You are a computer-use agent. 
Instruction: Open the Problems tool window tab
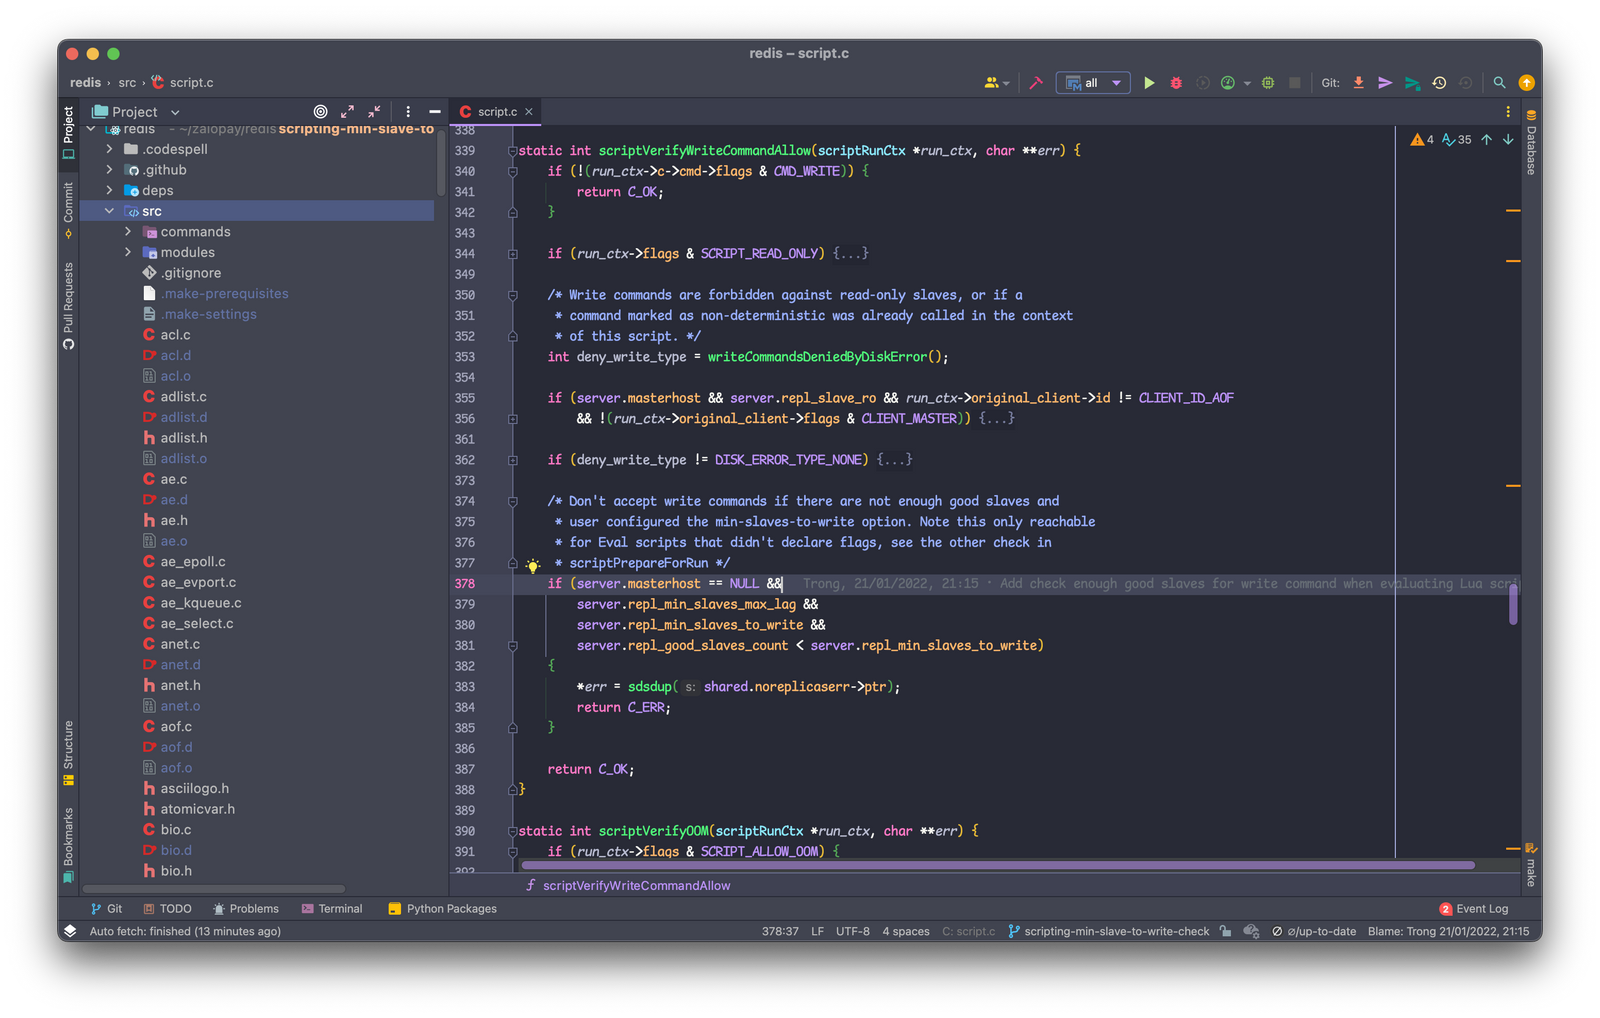point(246,909)
